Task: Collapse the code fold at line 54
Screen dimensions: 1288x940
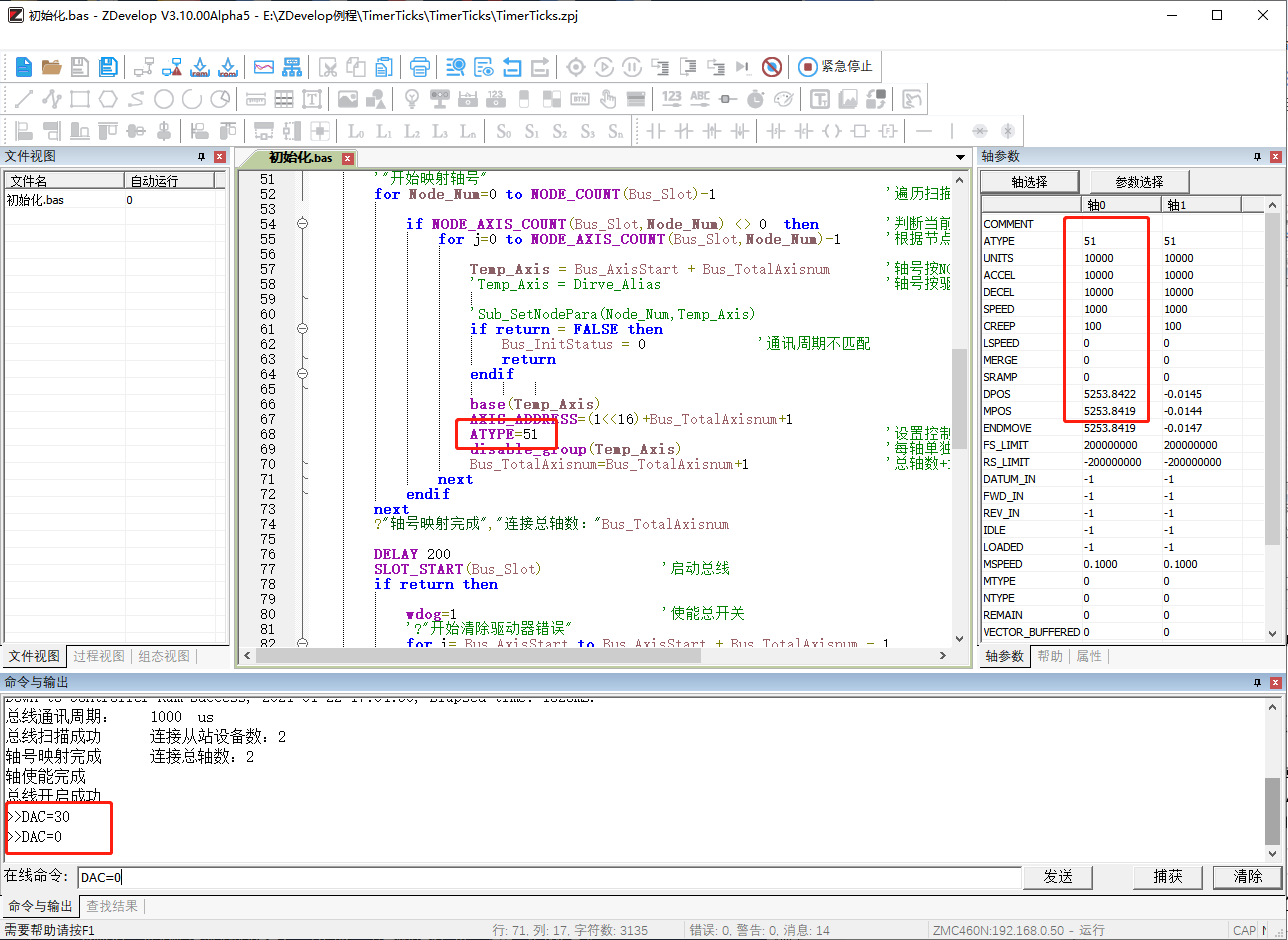Action: click(302, 224)
